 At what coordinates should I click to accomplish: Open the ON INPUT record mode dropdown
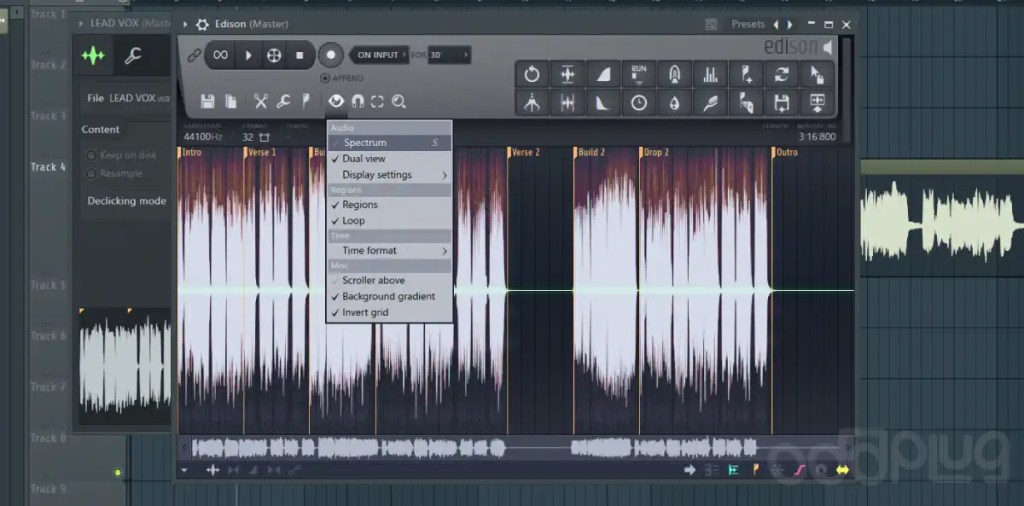tap(379, 55)
